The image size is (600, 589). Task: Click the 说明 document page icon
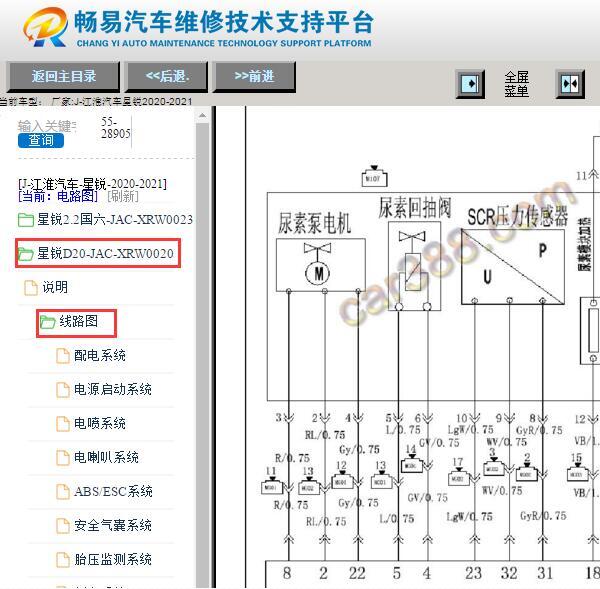coord(31,287)
